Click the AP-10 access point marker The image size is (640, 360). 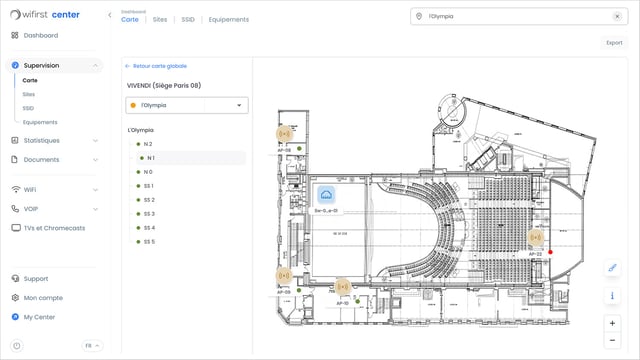[342, 287]
